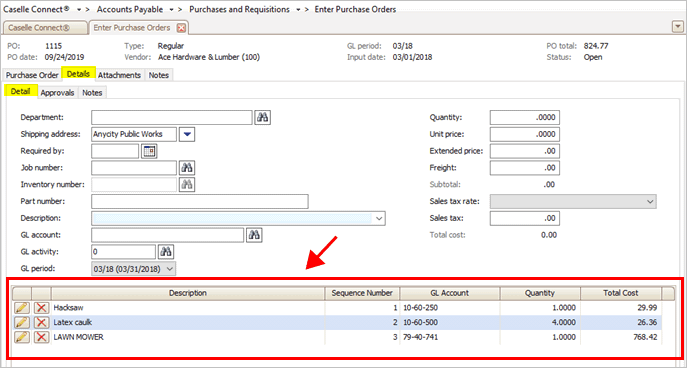Edit the Hacksaw line with pencil icon
This screenshot has height=368, width=687.
pyautogui.click(x=22, y=308)
